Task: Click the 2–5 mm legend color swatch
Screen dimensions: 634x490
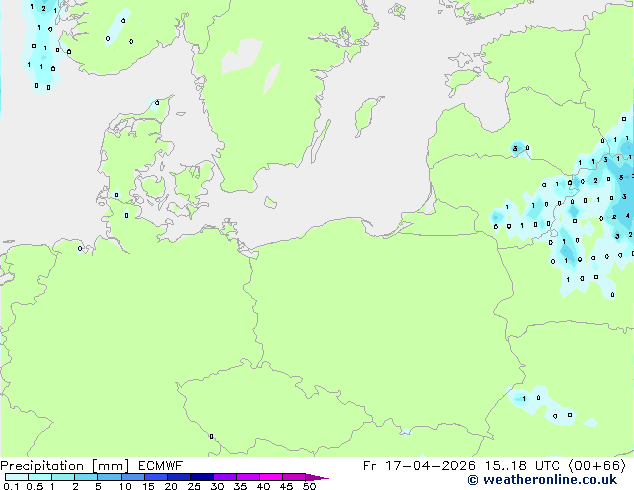Action: [x=86, y=477]
